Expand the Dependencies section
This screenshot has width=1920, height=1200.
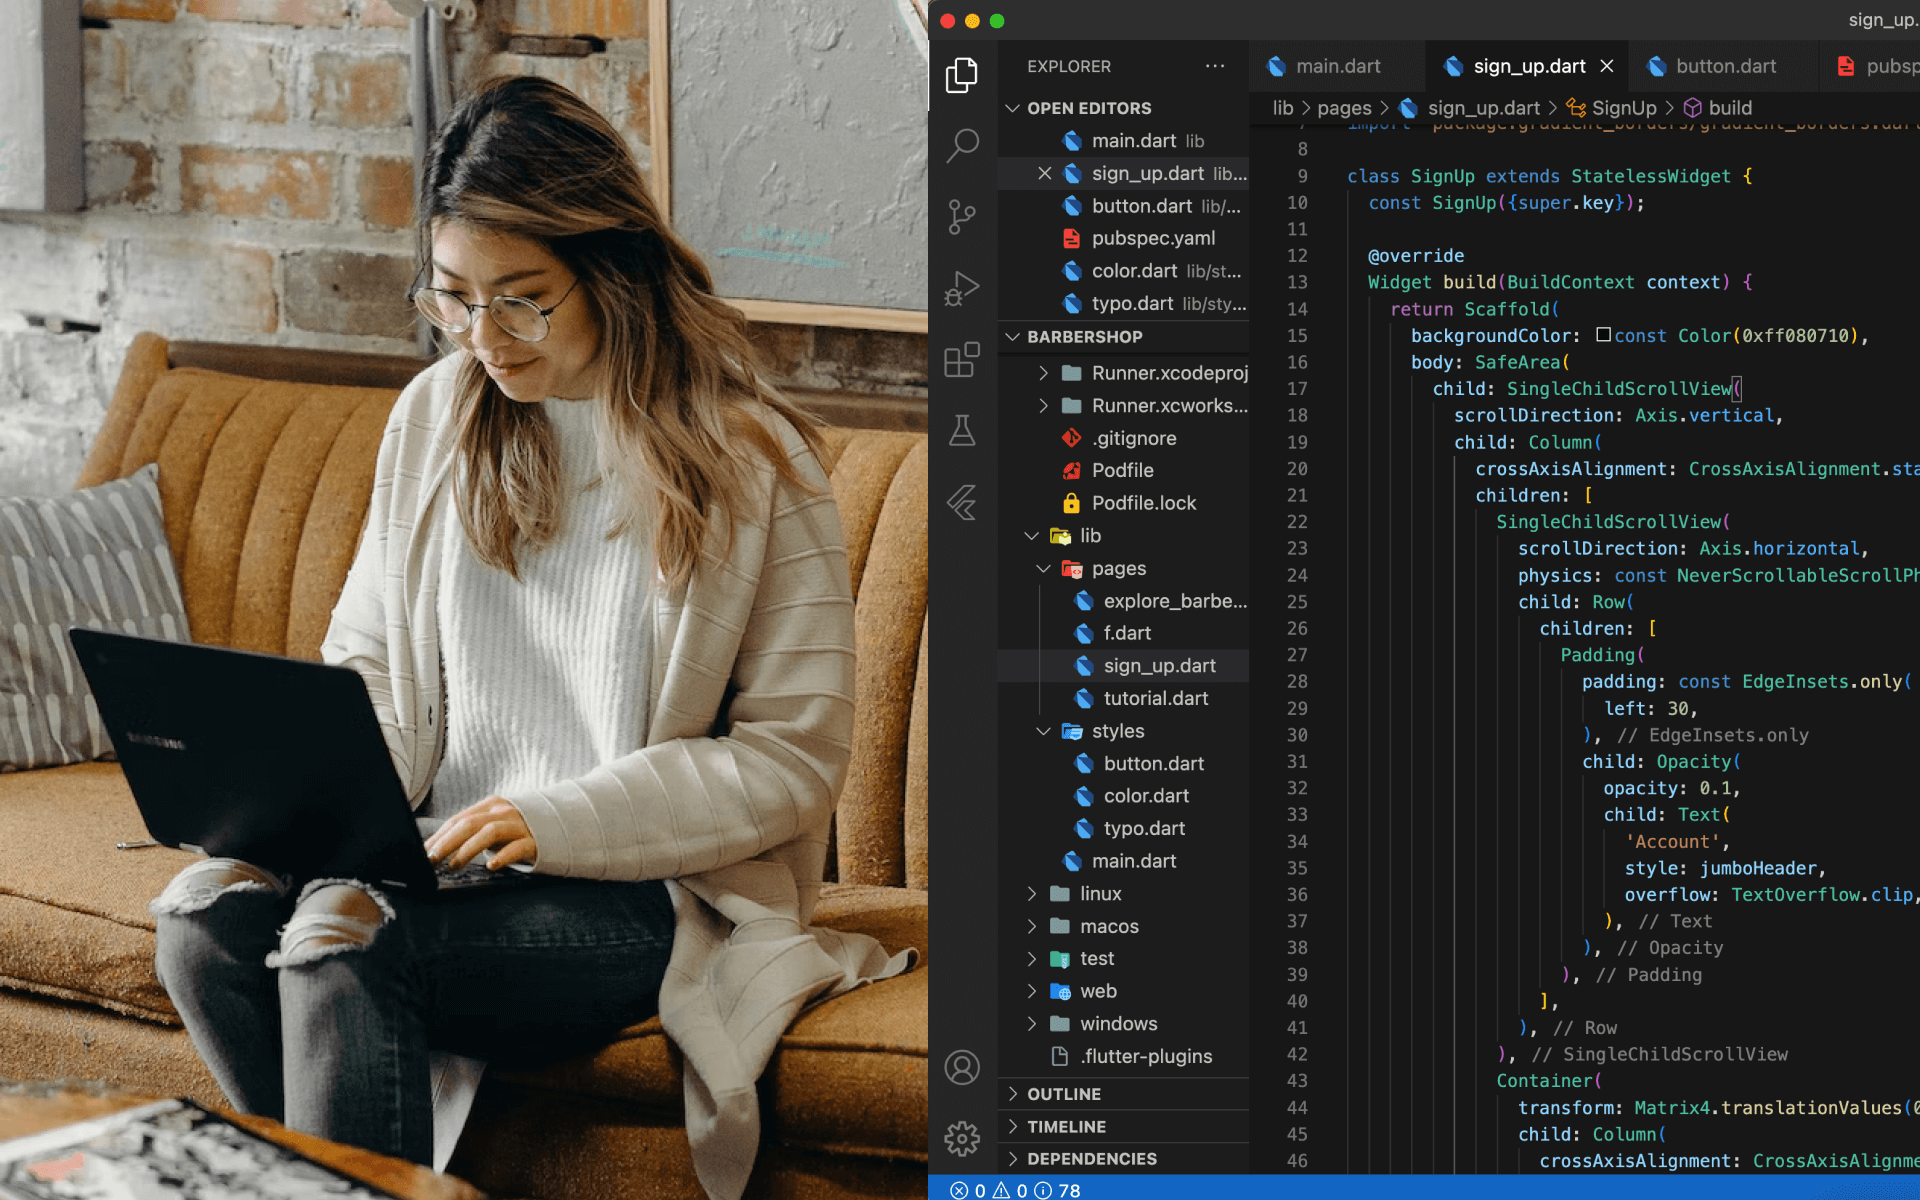coord(1124,1159)
